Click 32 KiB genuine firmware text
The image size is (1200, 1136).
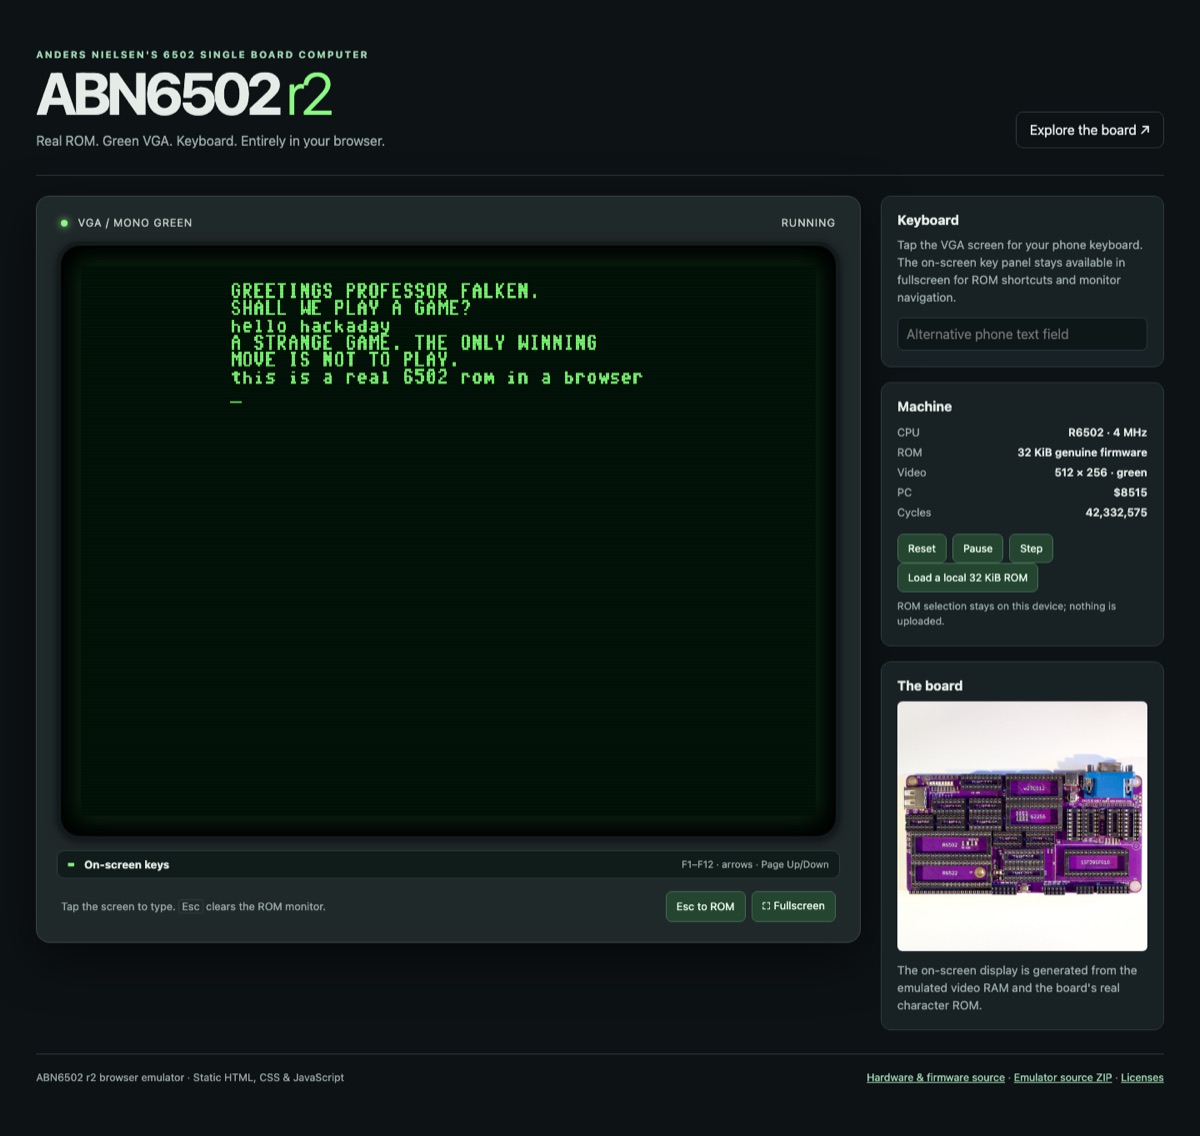[1082, 452]
